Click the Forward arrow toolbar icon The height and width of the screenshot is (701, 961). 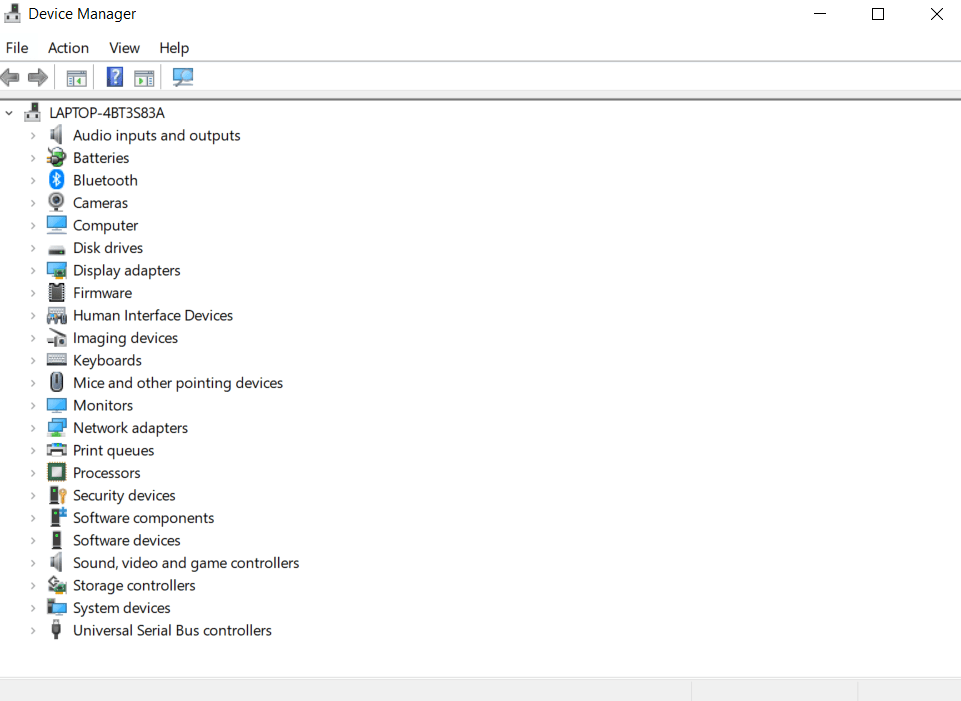click(x=38, y=77)
